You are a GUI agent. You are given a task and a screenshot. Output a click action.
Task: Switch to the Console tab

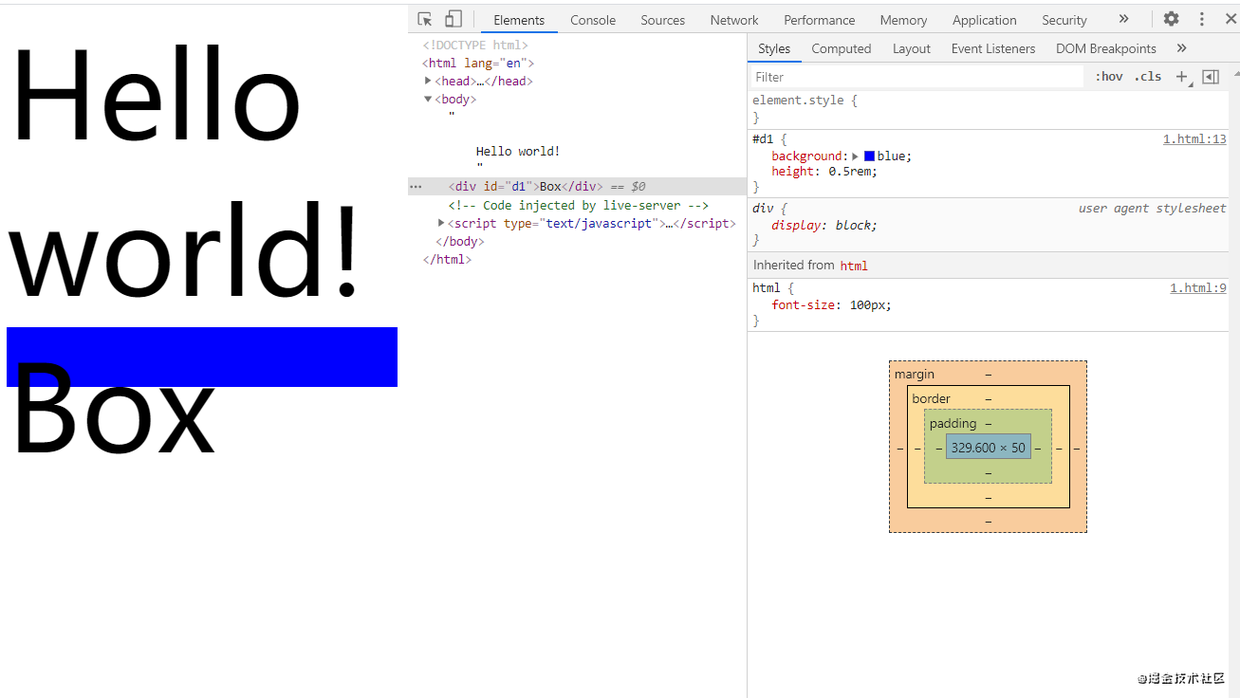tap(593, 20)
